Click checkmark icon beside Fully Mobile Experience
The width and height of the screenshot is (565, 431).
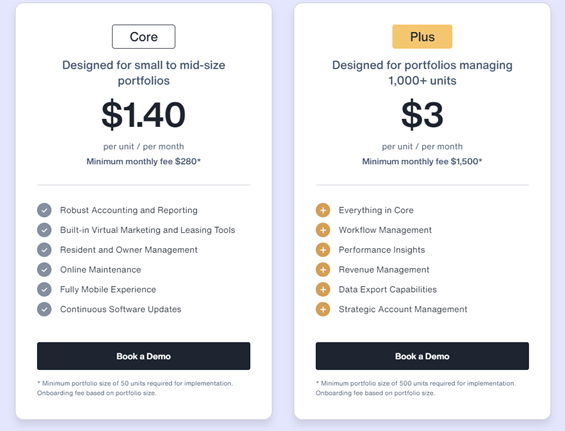point(44,289)
